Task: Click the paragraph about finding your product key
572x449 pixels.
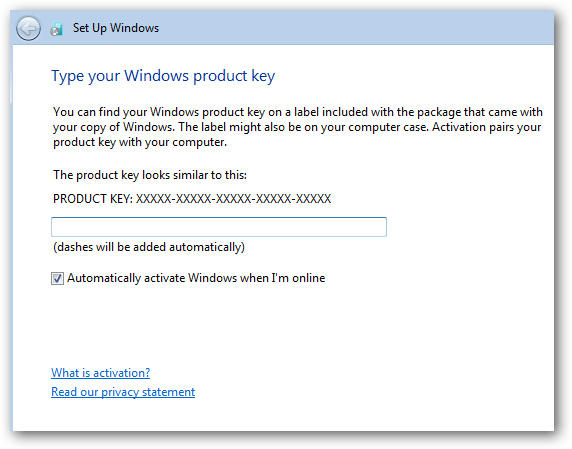Action: (x=298, y=127)
